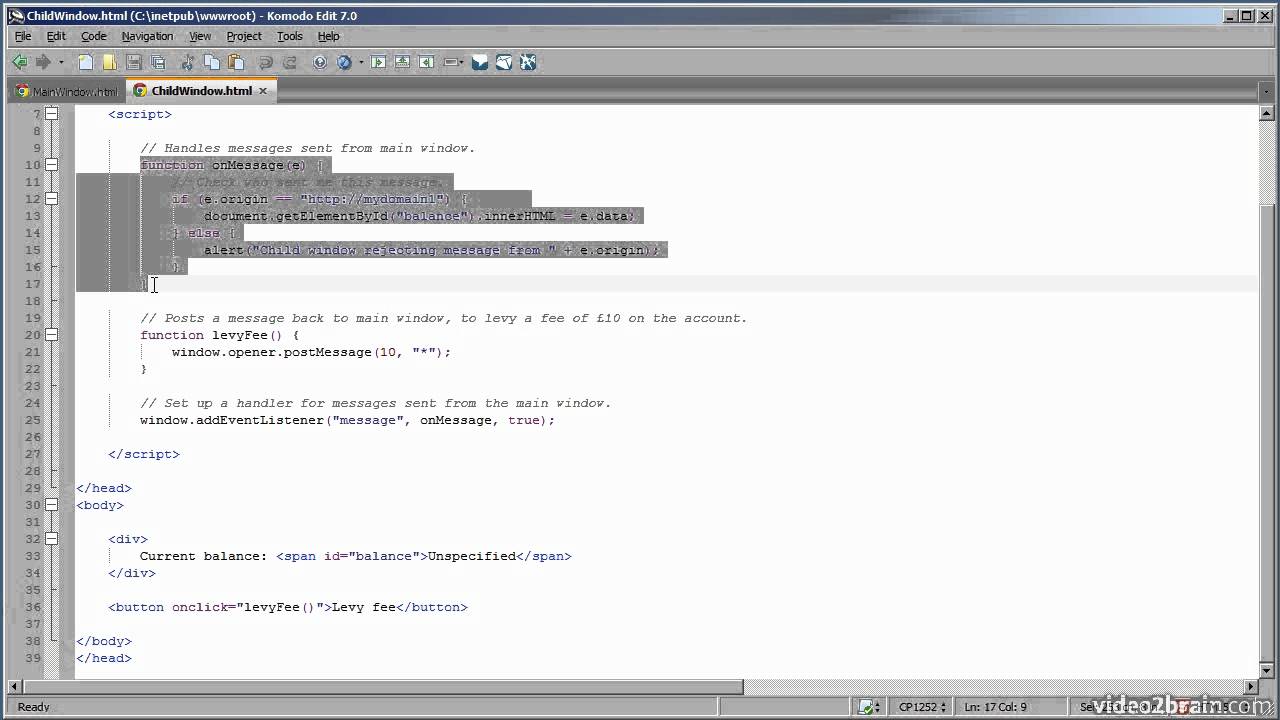Save the file with the floppy icon

[x=134, y=62]
